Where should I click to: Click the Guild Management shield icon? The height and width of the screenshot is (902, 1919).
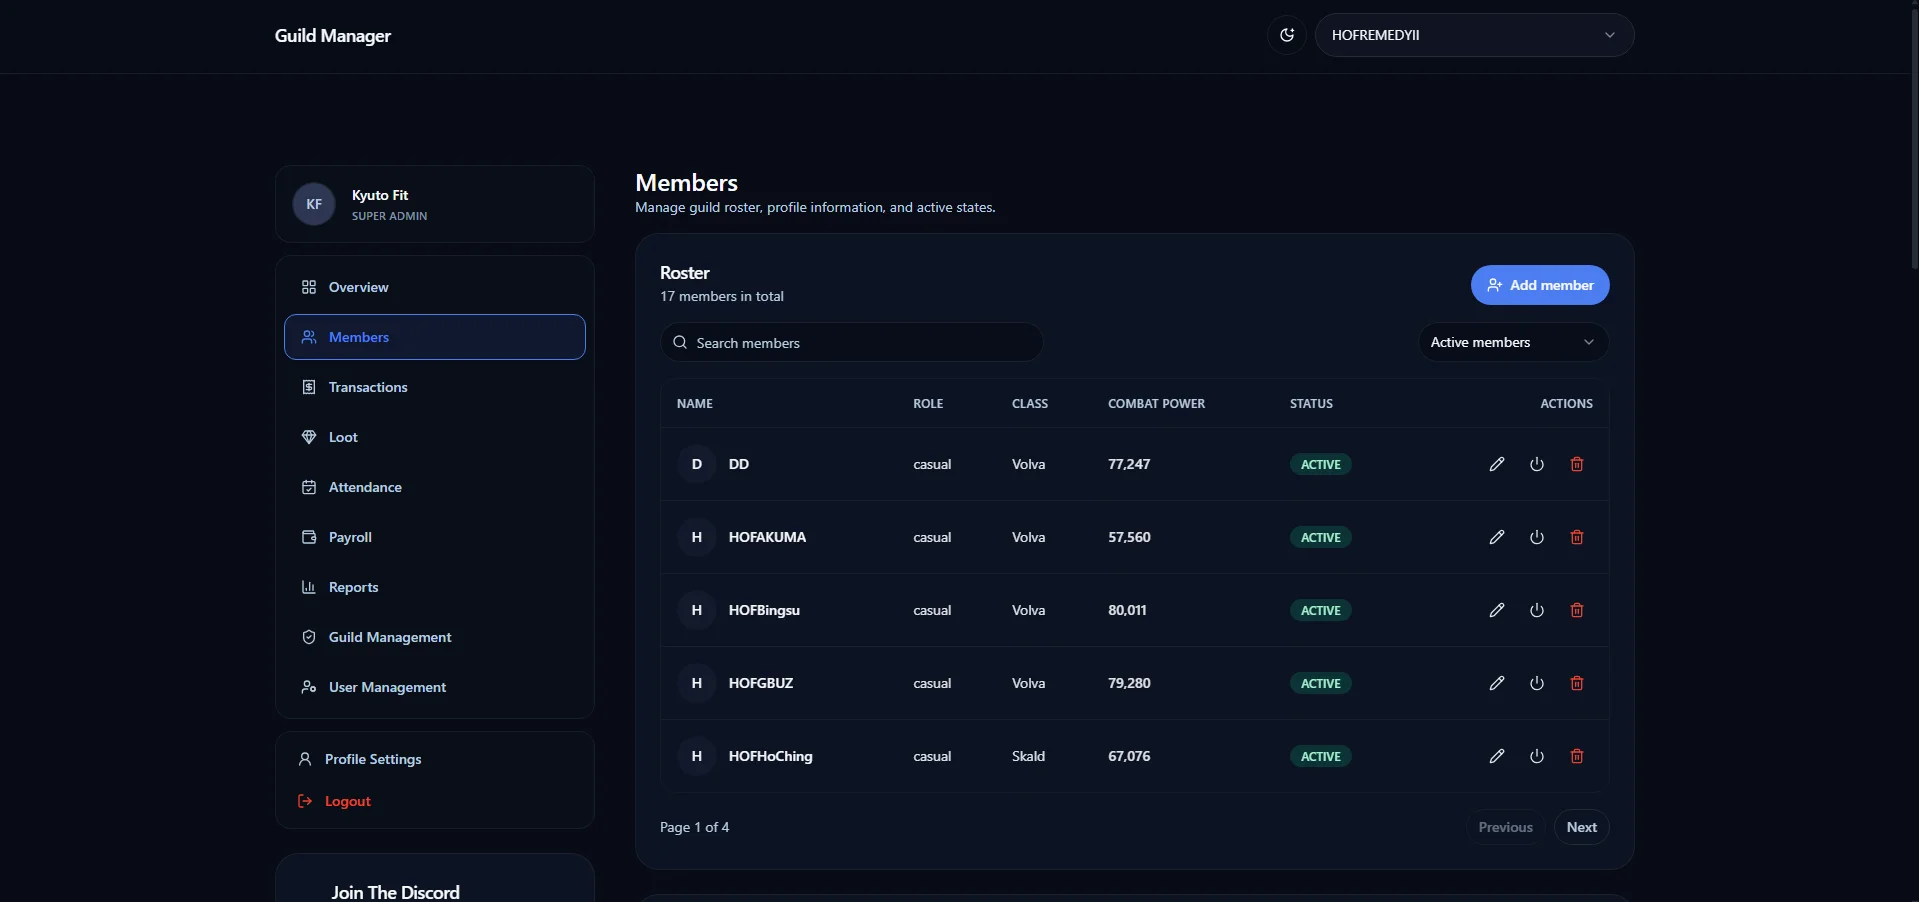coord(309,637)
